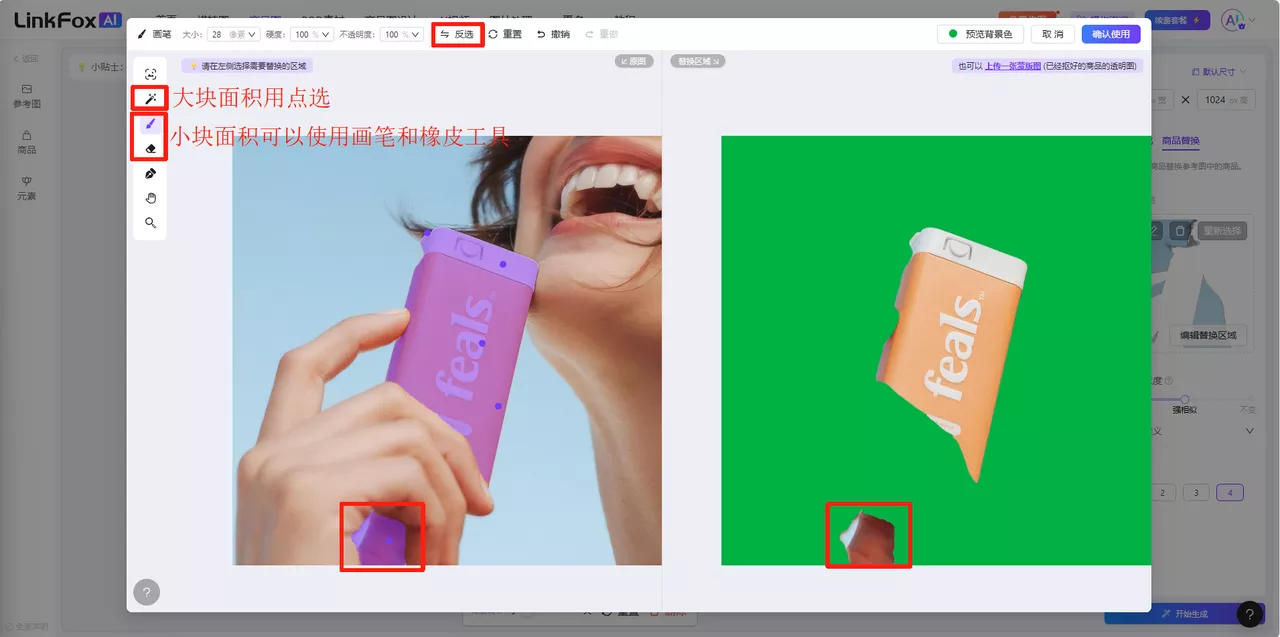Switch to the 商品替换 tab

[x=1180, y=141]
